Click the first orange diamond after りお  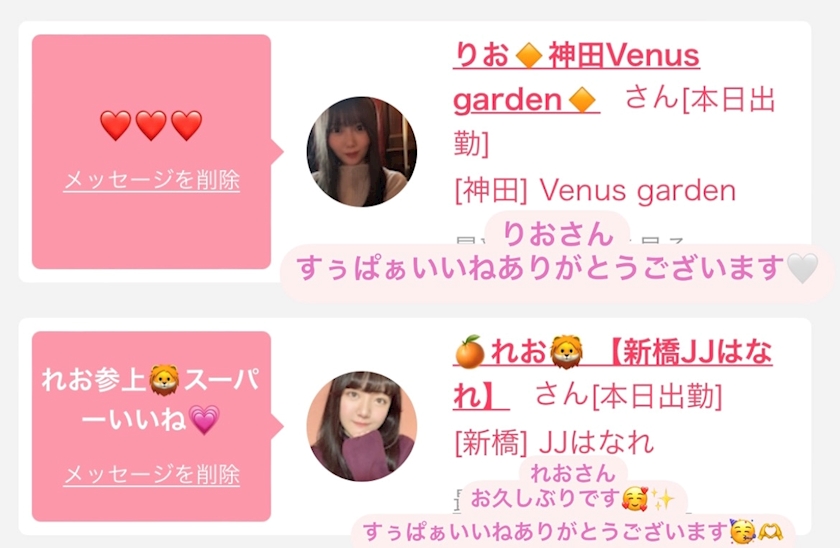(529, 55)
